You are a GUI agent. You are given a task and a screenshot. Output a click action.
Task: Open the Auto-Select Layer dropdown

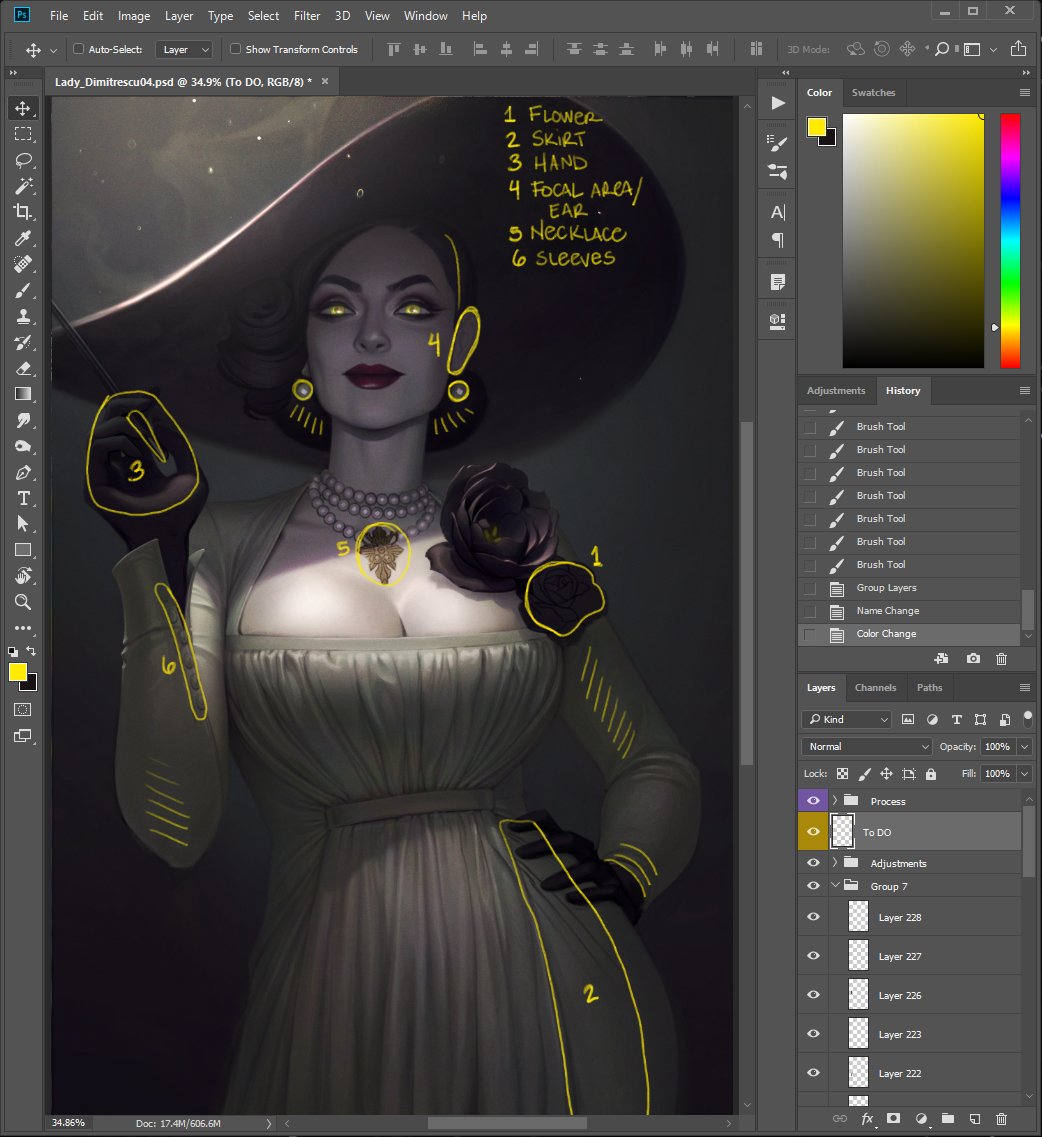pyautogui.click(x=184, y=49)
